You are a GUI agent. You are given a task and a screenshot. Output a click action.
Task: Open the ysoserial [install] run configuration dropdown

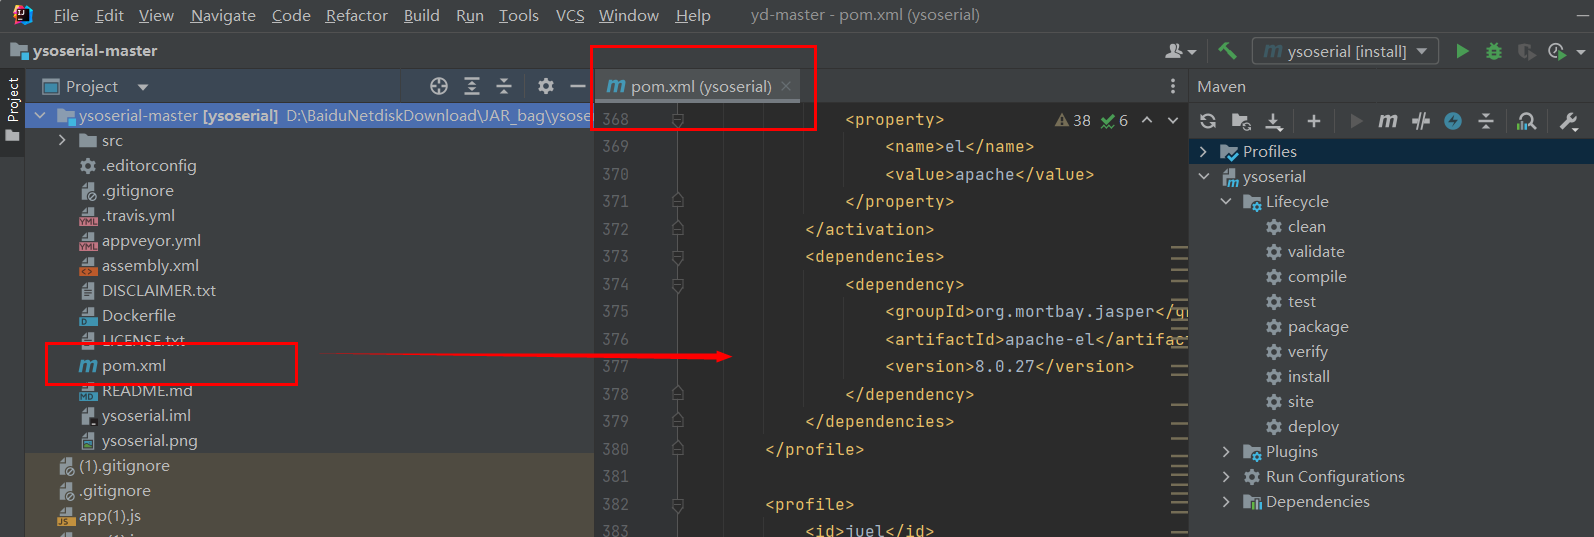pos(1345,51)
